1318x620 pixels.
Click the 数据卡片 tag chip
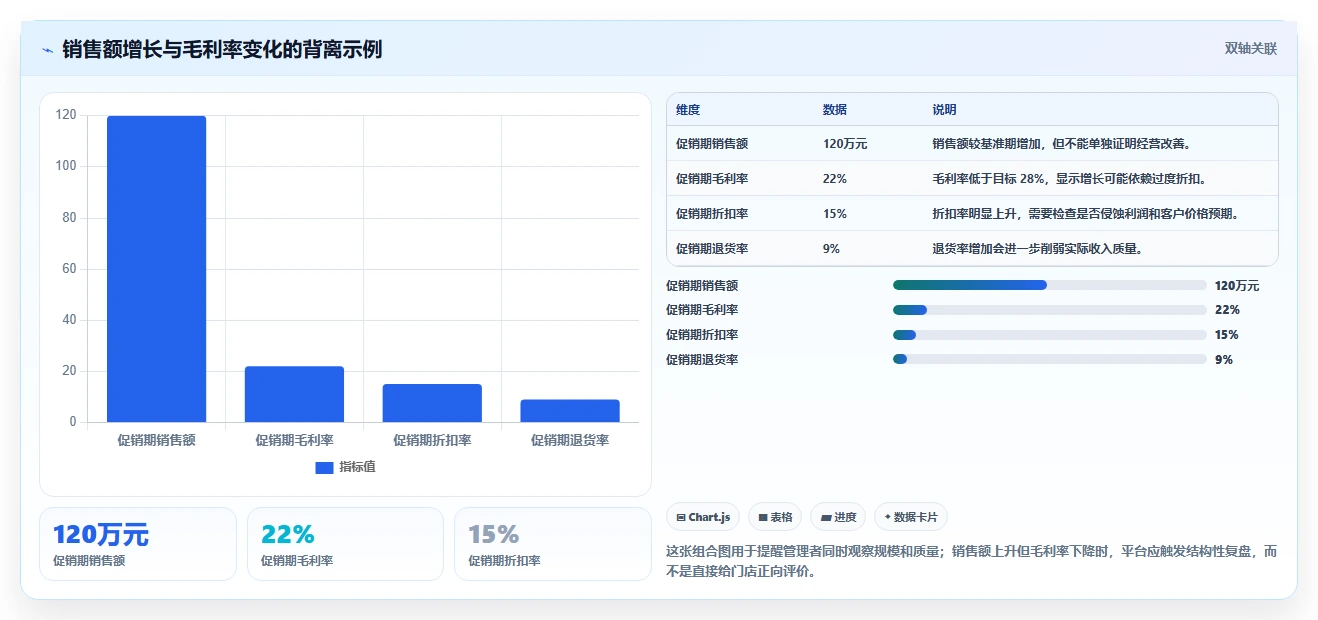(x=911, y=517)
